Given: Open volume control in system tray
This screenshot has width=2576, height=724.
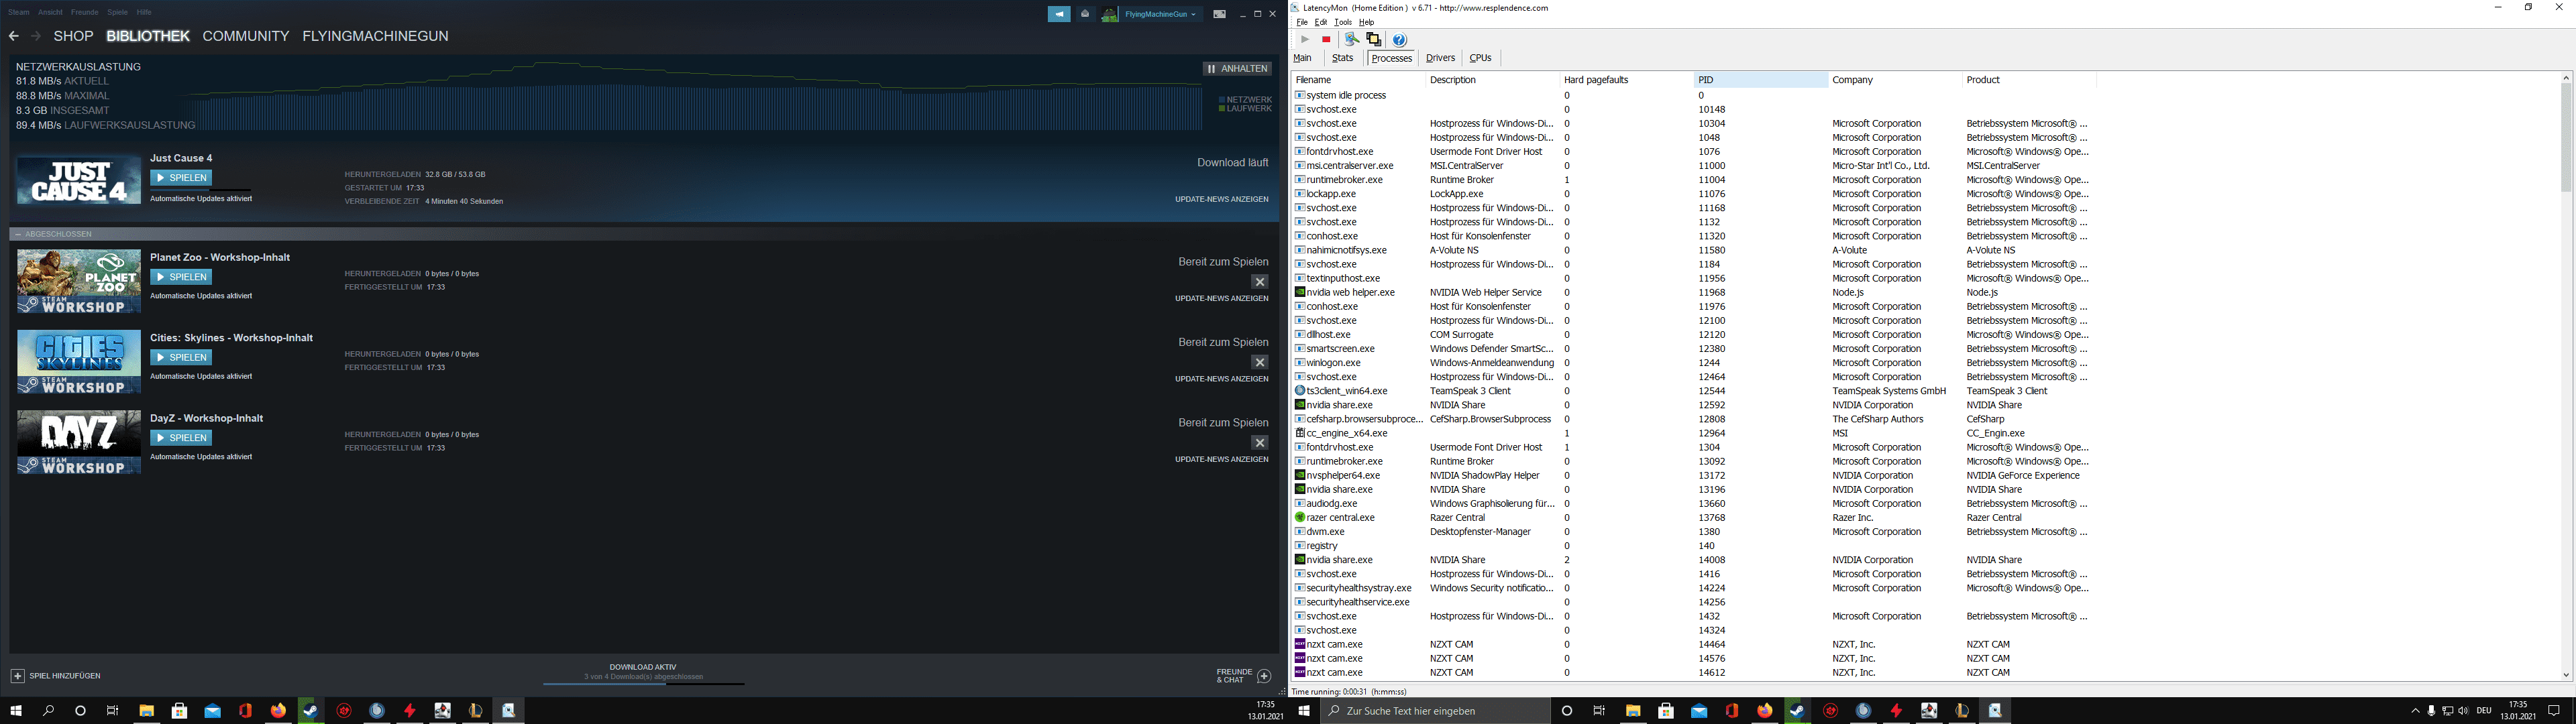Looking at the screenshot, I should coord(2463,711).
